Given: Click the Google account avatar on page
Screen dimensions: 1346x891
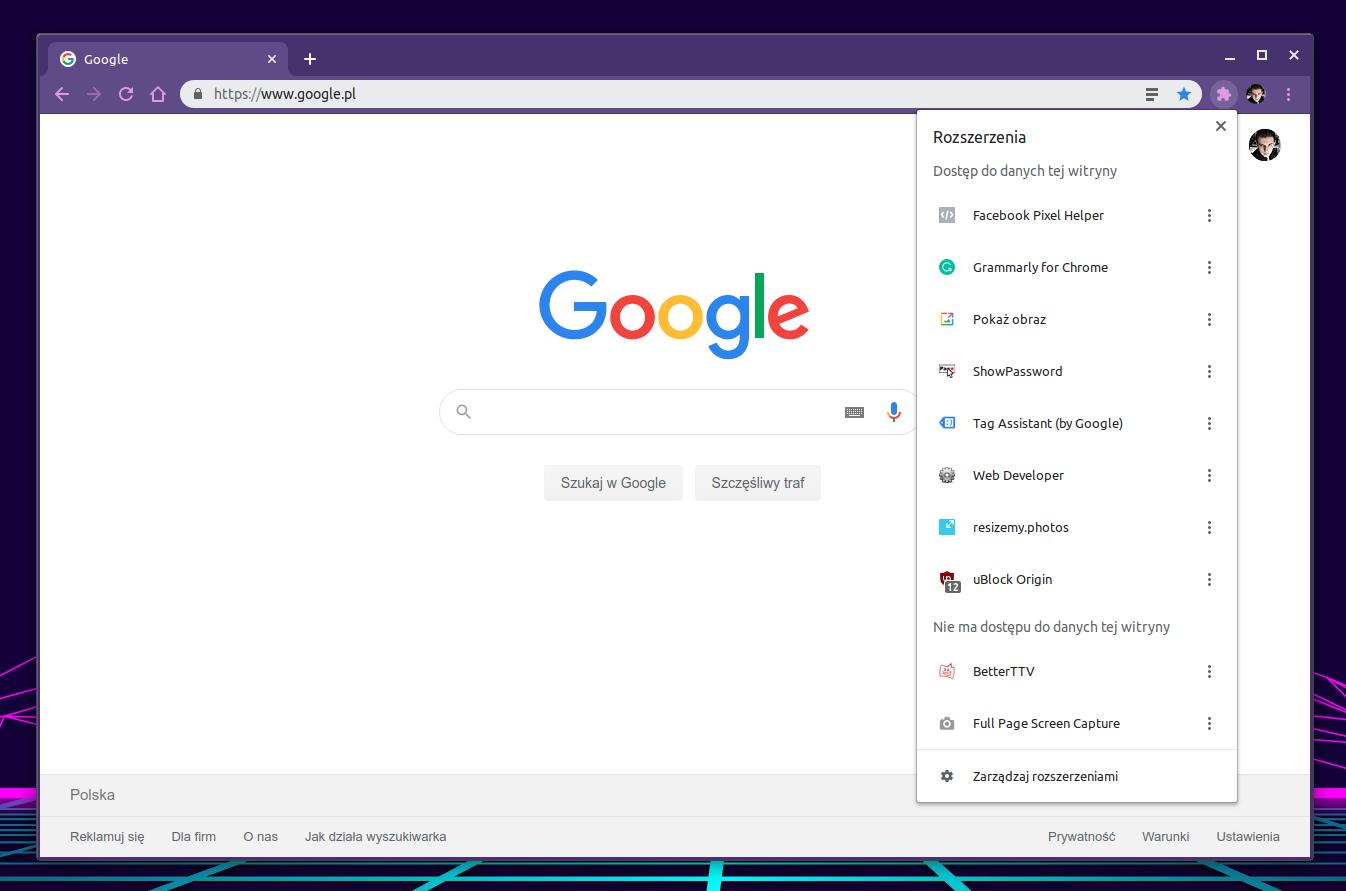Looking at the screenshot, I should coord(1264,145).
